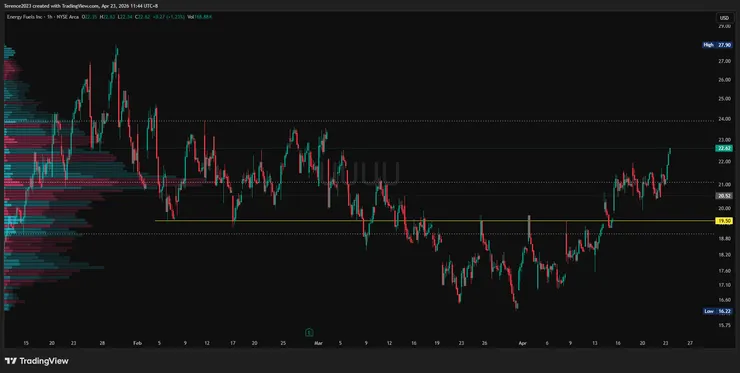
Task: Click the 17.60 price scale label
Action: [x=724, y=271]
